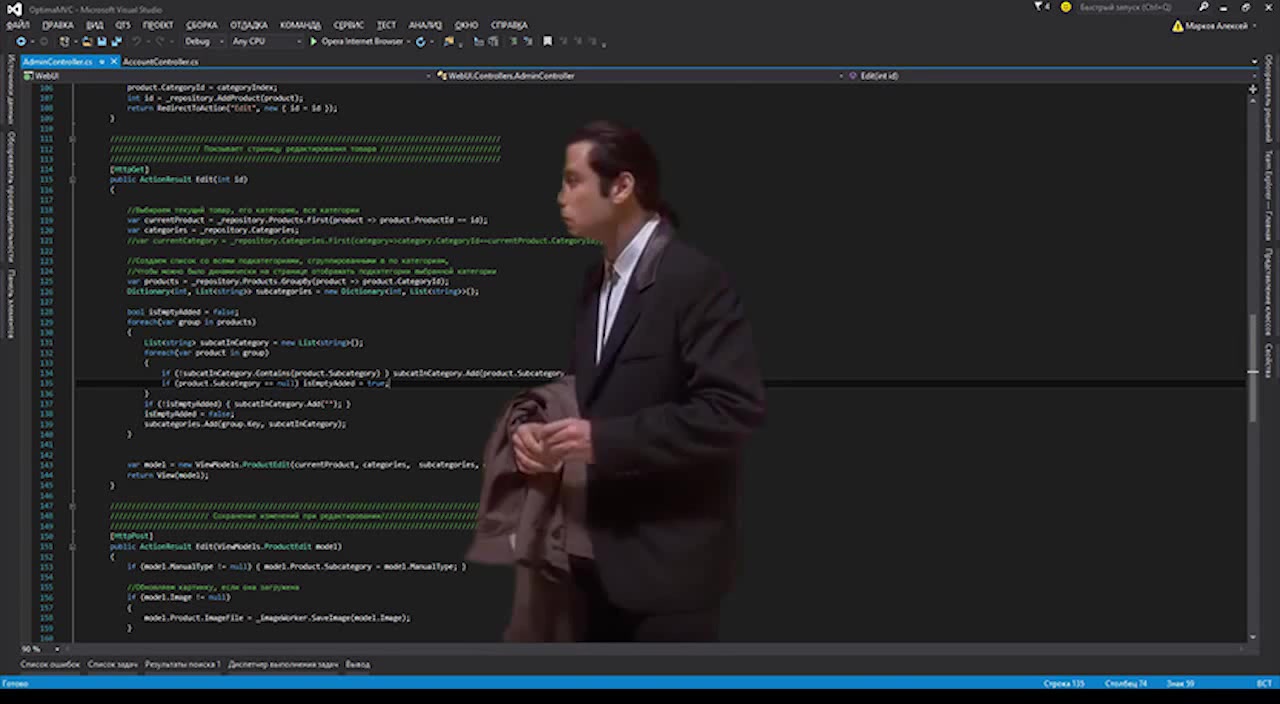Click the Save All toolbar icon
This screenshot has height=704, width=1280.
[x=118, y=41]
